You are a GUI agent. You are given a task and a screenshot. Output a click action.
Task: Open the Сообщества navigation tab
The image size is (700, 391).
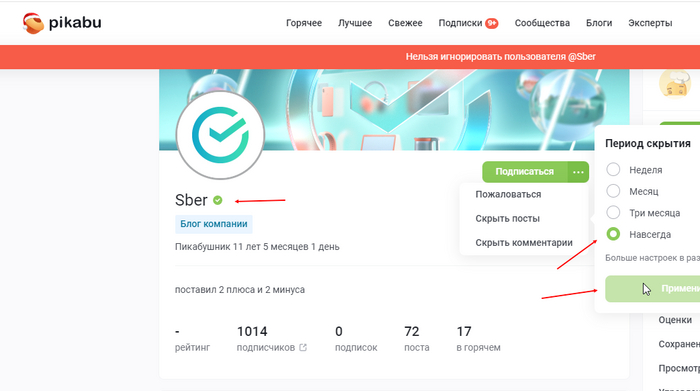point(542,23)
